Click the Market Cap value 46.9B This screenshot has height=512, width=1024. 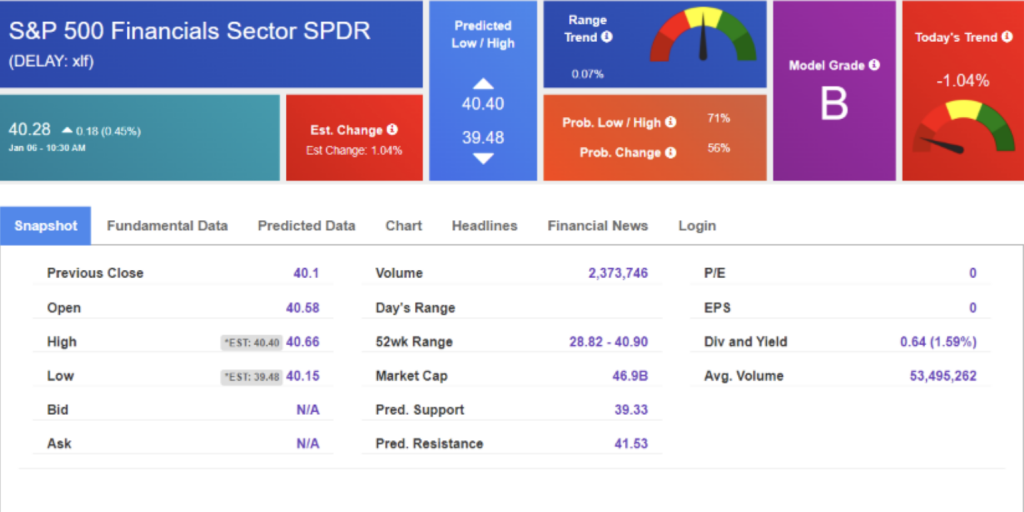pyautogui.click(x=631, y=376)
